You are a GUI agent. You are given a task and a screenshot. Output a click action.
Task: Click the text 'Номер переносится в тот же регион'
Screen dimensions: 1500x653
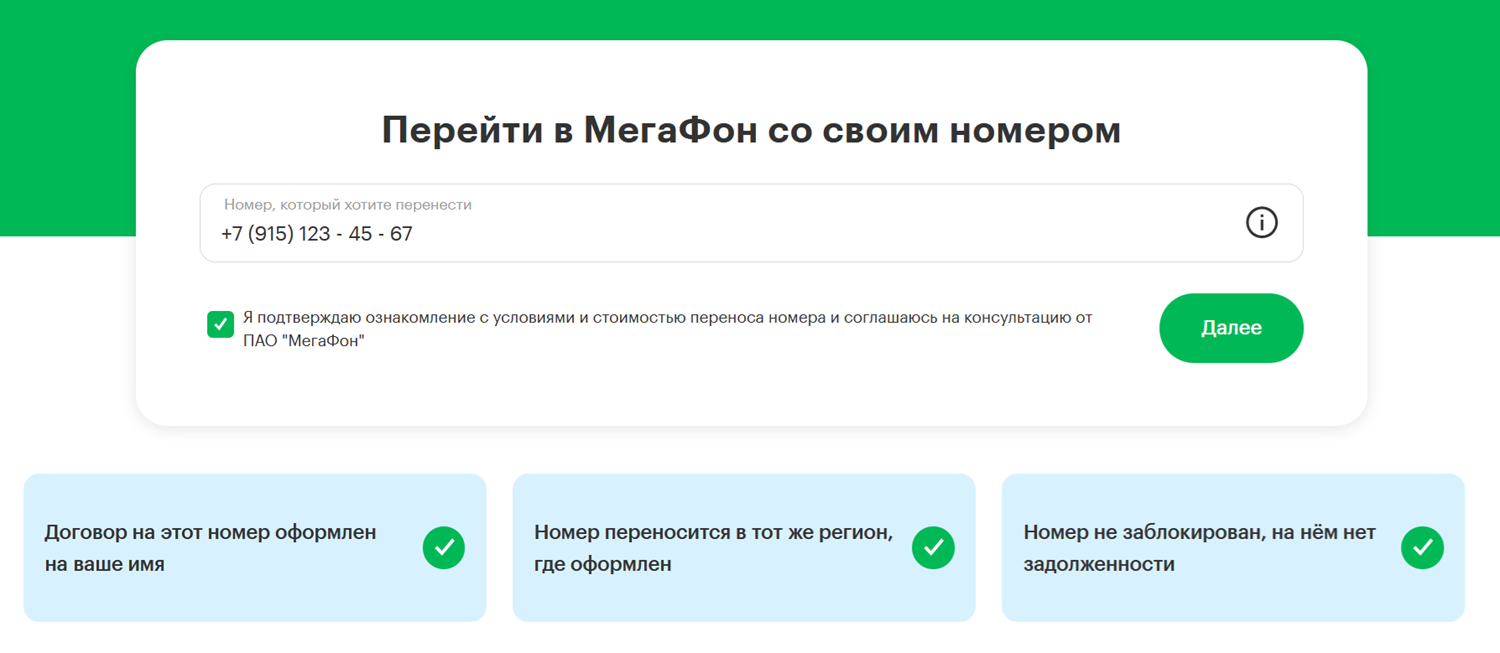click(713, 533)
